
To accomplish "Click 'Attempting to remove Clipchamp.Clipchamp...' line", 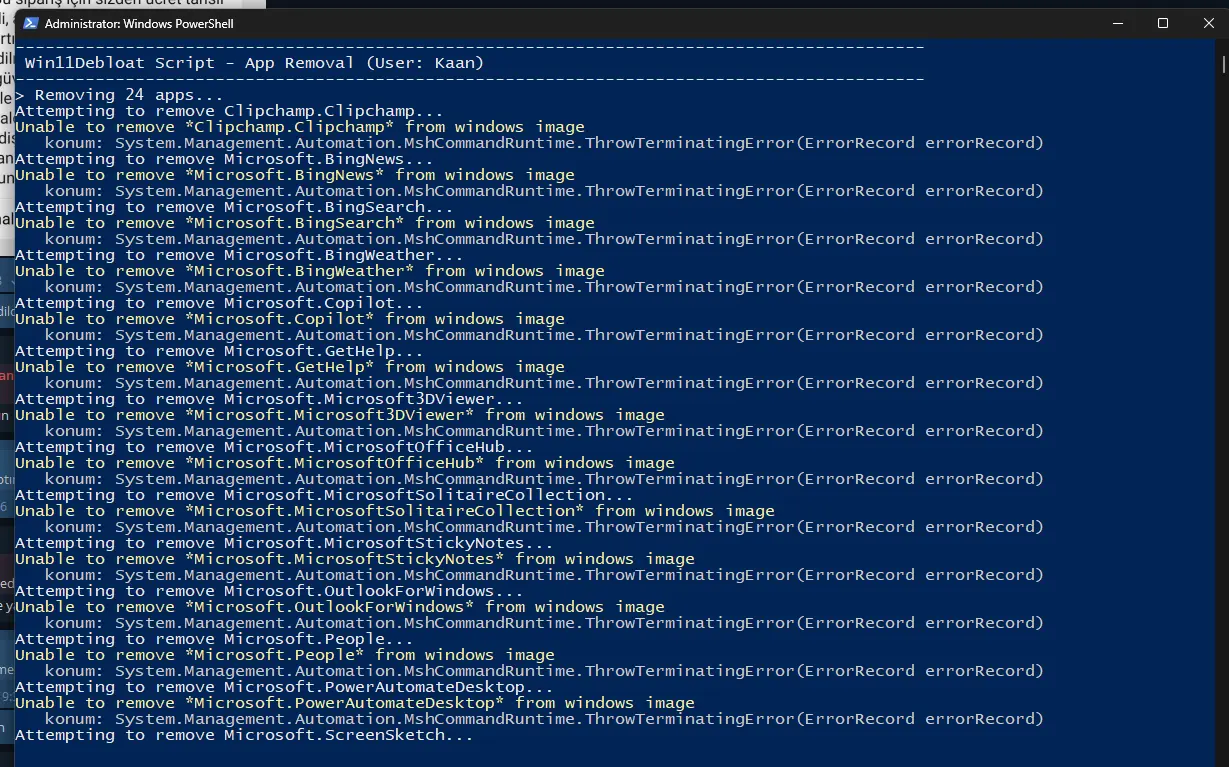I will 229,111.
